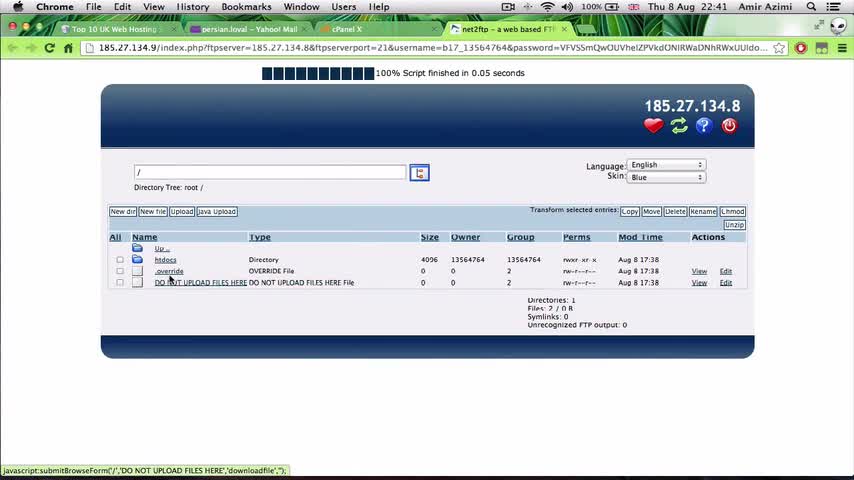The width and height of the screenshot is (854, 480).
Task: Open the .override file link
Action: pos(169,271)
